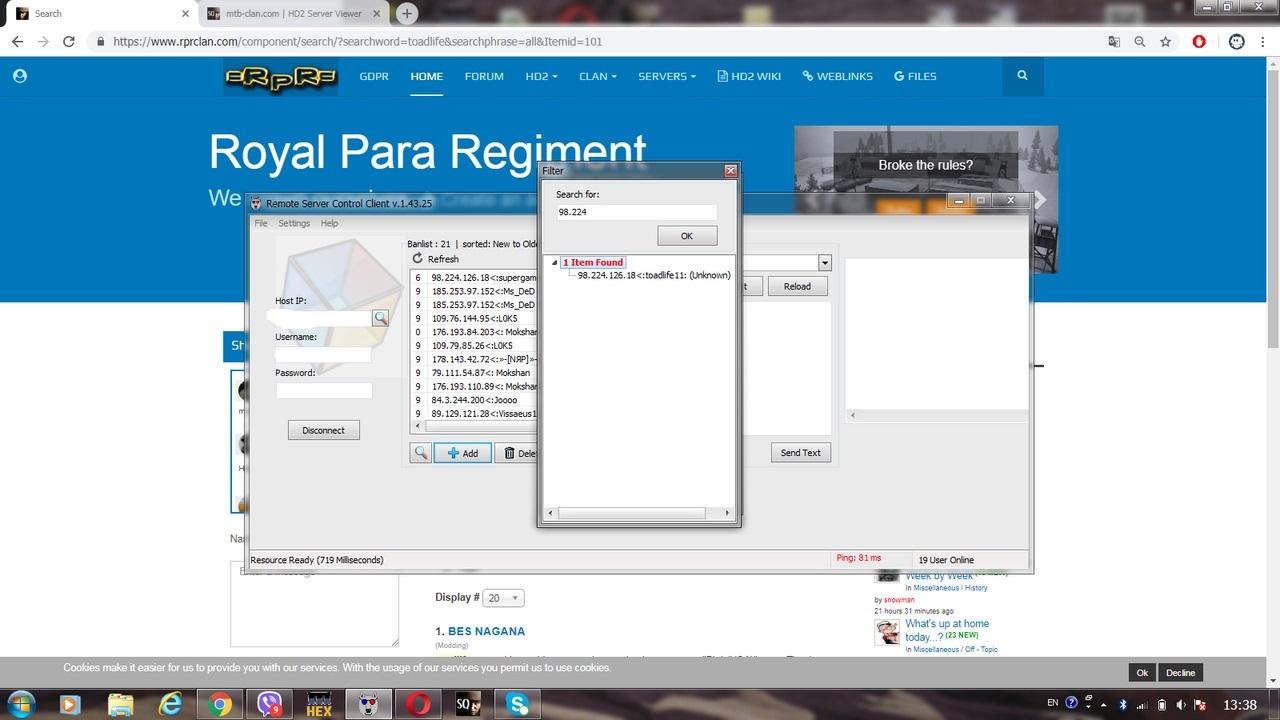The height and width of the screenshot is (720, 1280).
Task: Open Google Chrome from the taskbar
Action: coord(219,704)
